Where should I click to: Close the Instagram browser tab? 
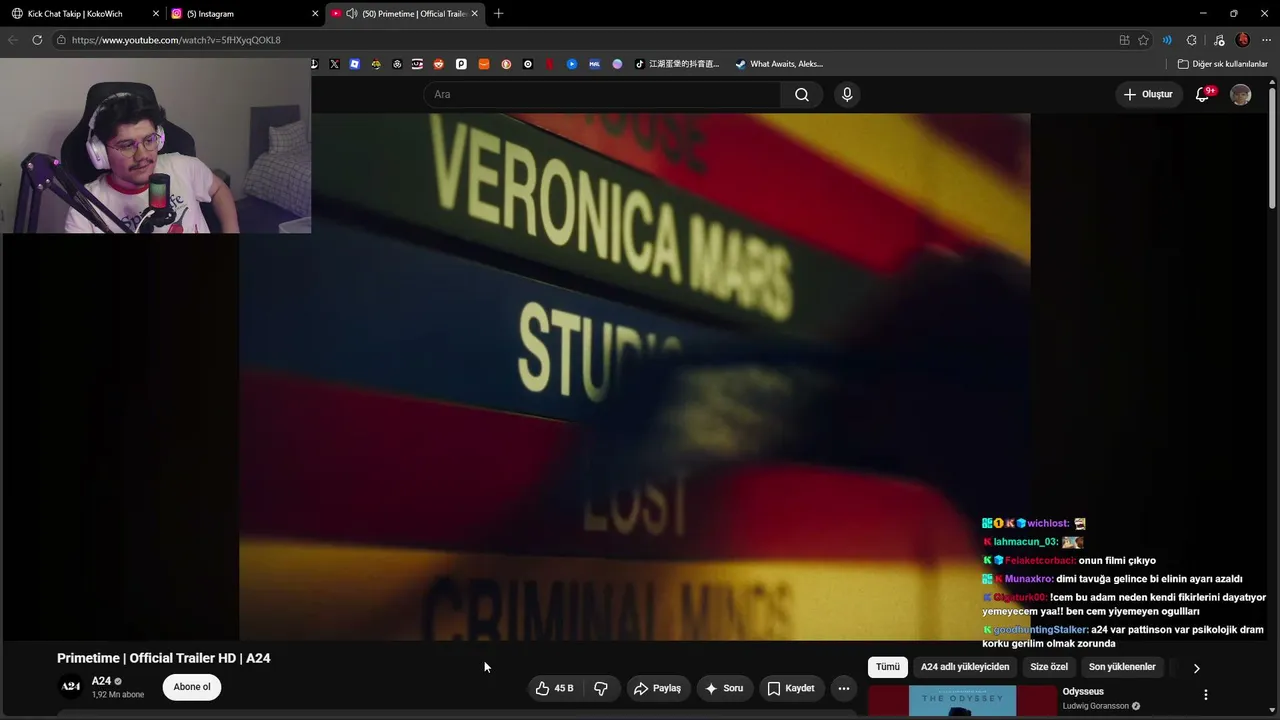[315, 14]
